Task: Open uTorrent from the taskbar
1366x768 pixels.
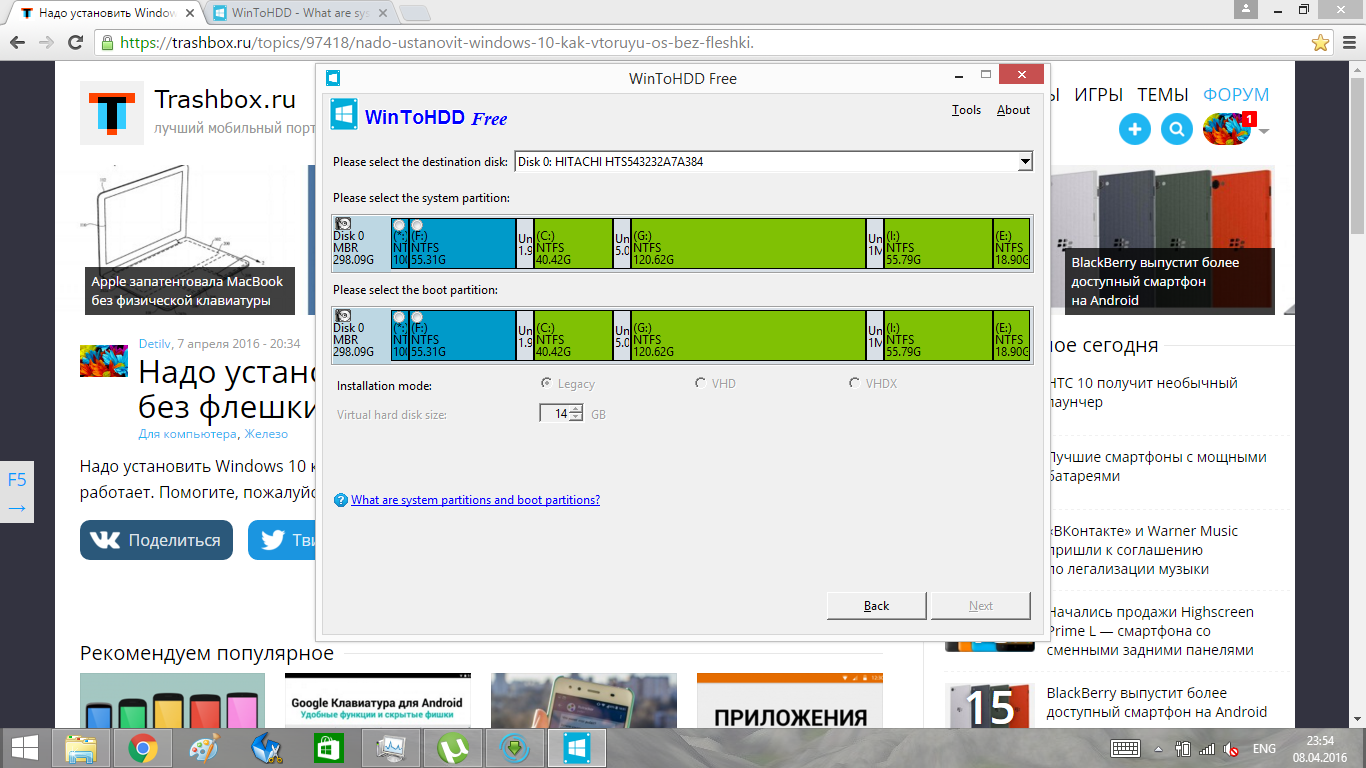Action: [453, 748]
